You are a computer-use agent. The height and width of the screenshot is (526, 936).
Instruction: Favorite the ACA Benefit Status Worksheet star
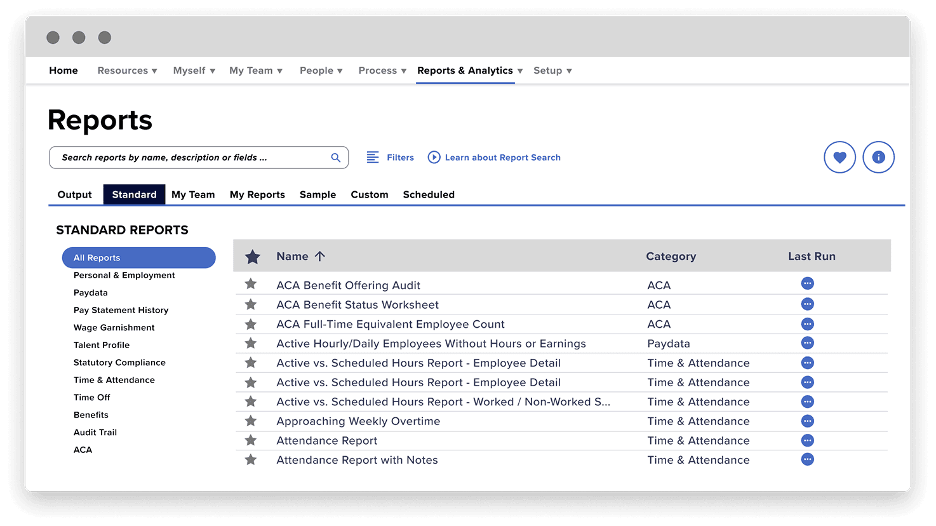pyautogui.click(x=251, y=304)
